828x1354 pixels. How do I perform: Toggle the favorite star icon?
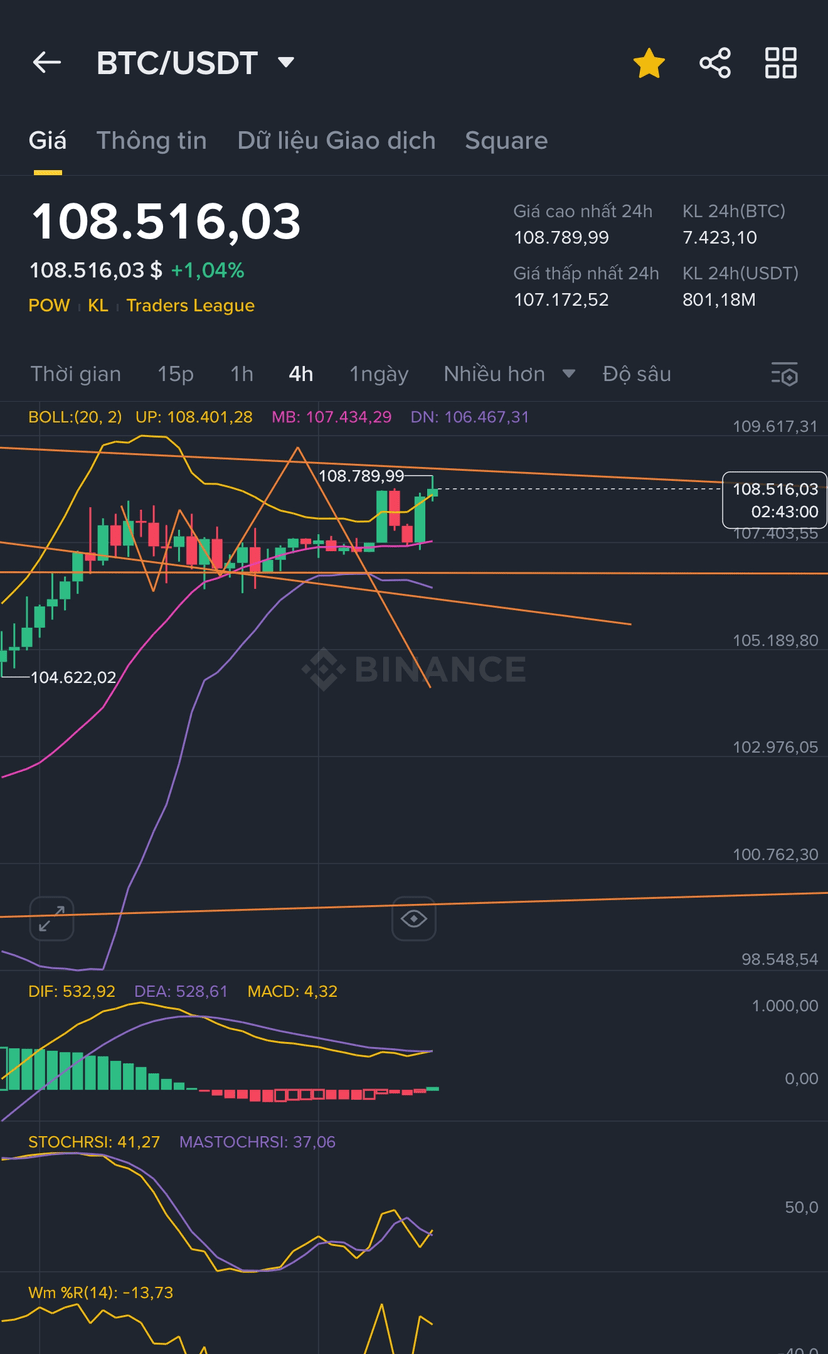coord(649,63)
